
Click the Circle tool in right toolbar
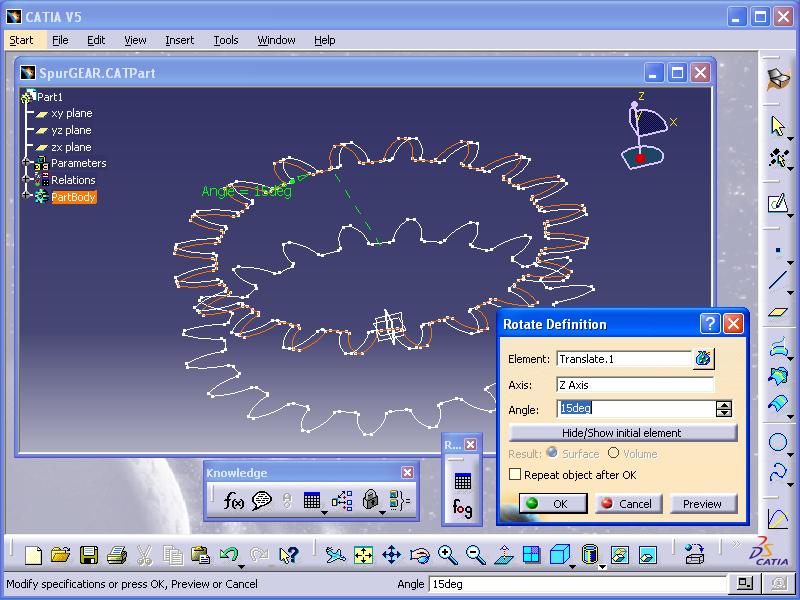(x=778, y=442)
